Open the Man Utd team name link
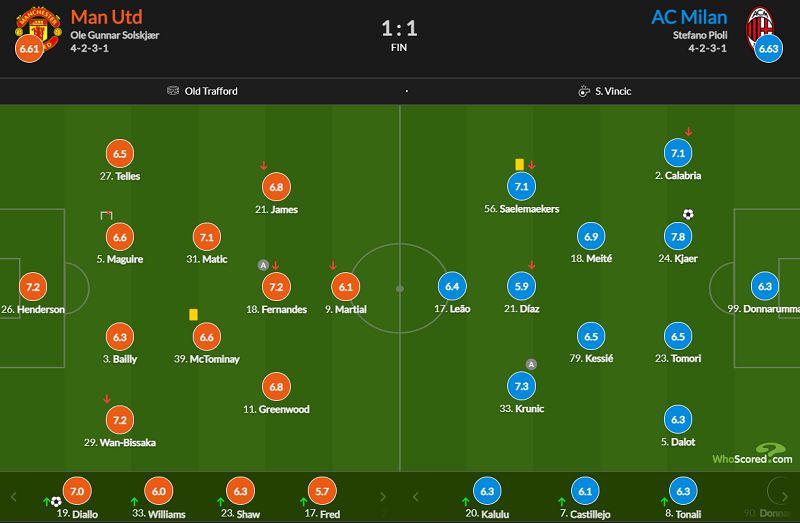The width and height of the screenshot is (800, 523). [107, 17]
